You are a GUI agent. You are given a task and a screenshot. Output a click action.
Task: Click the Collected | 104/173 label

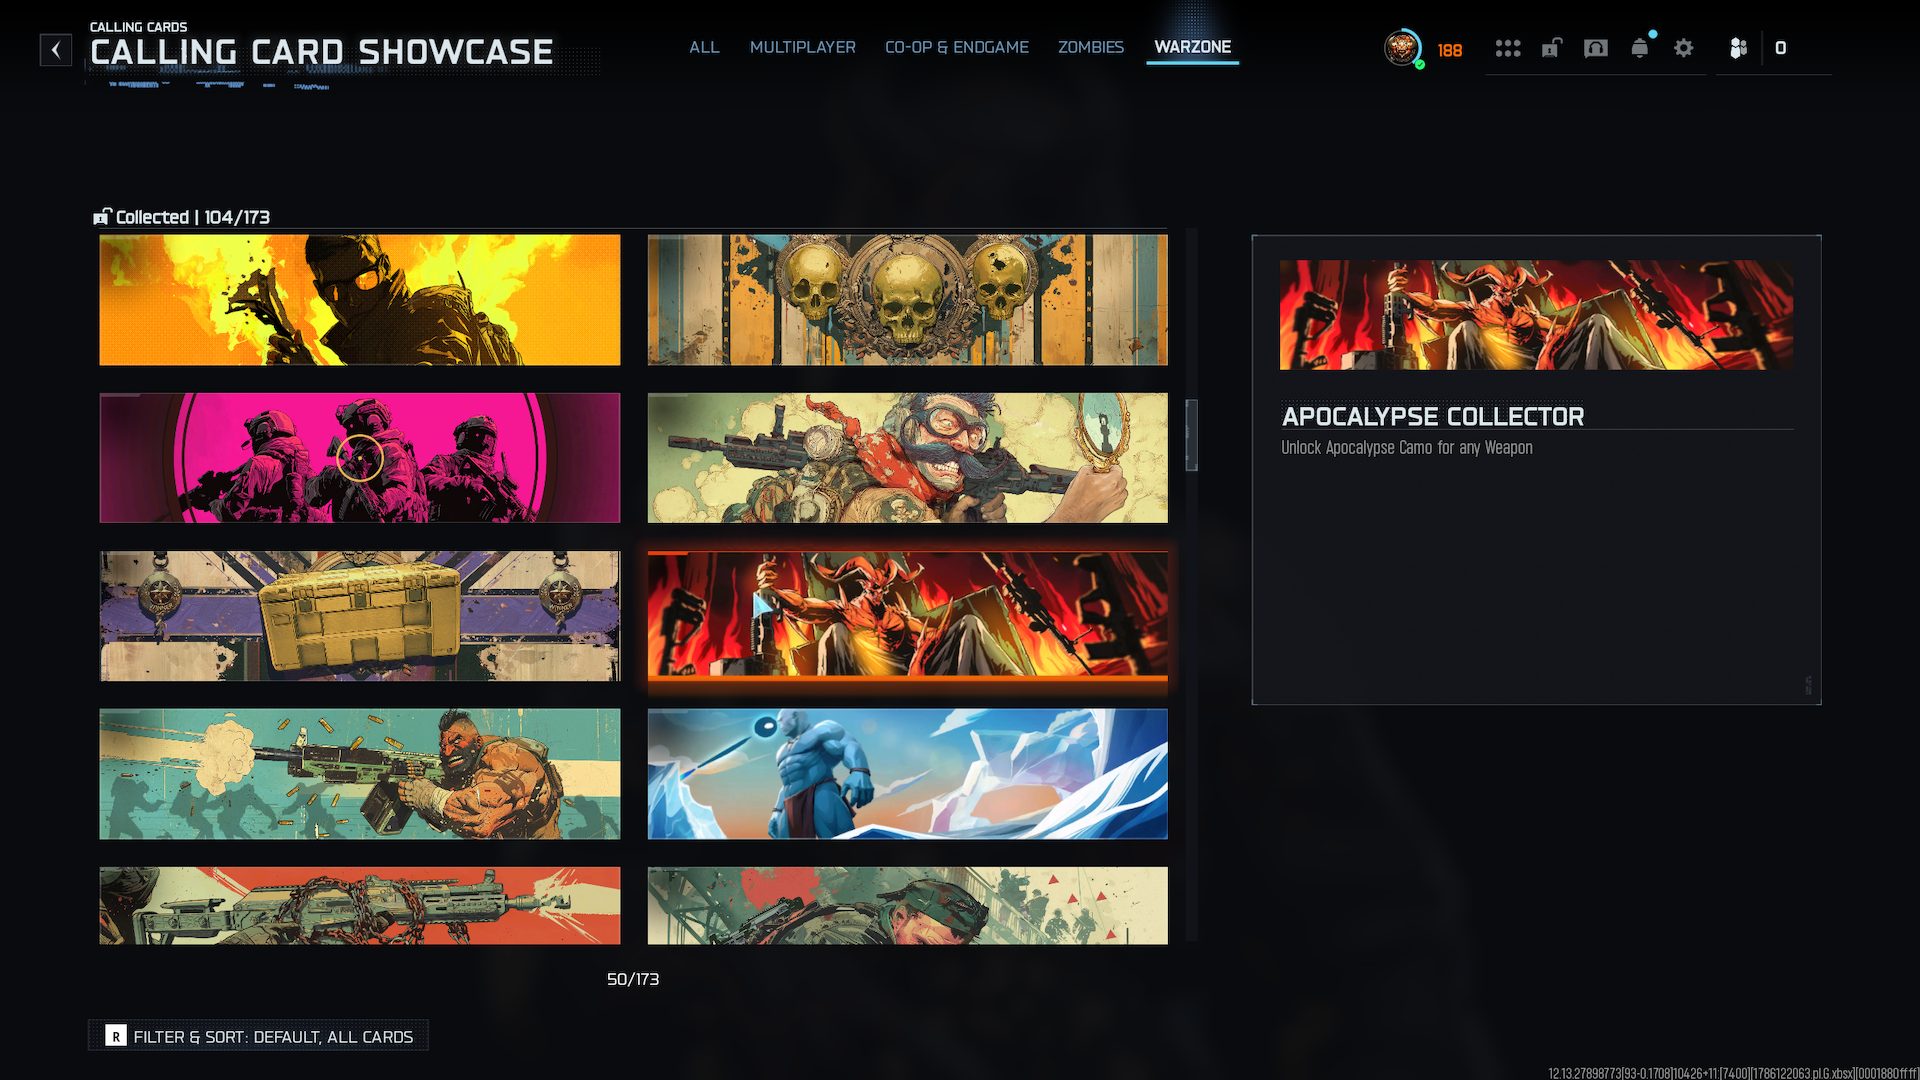pos(193,217)
